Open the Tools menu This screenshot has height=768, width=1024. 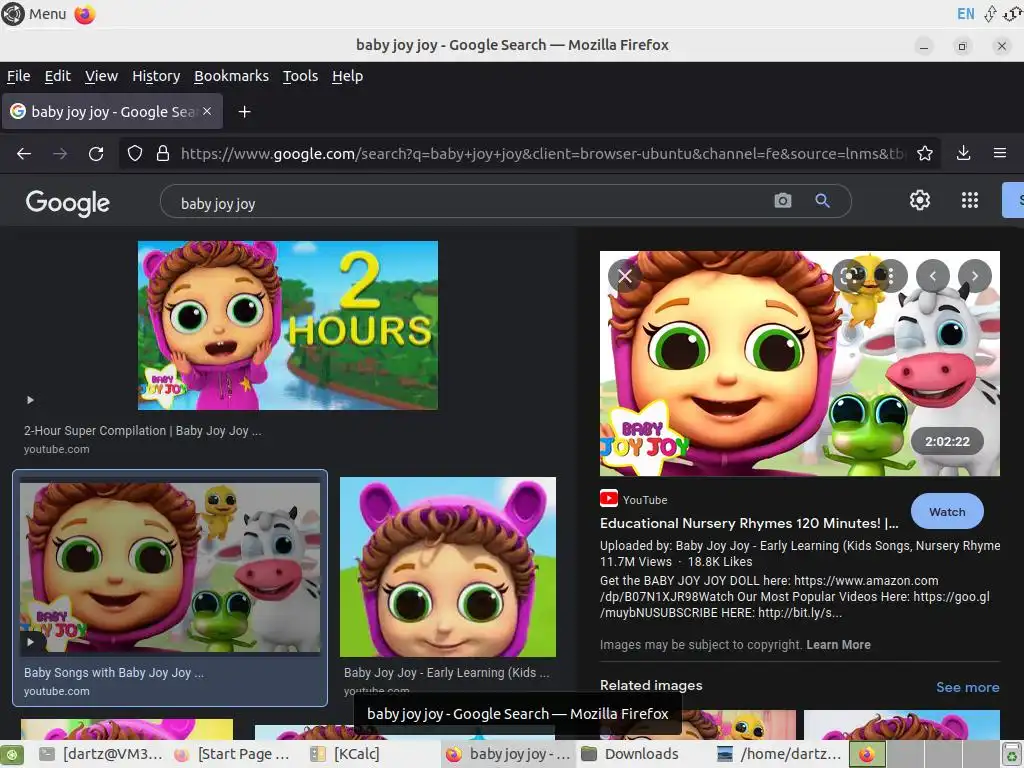(x=300, y=76)
